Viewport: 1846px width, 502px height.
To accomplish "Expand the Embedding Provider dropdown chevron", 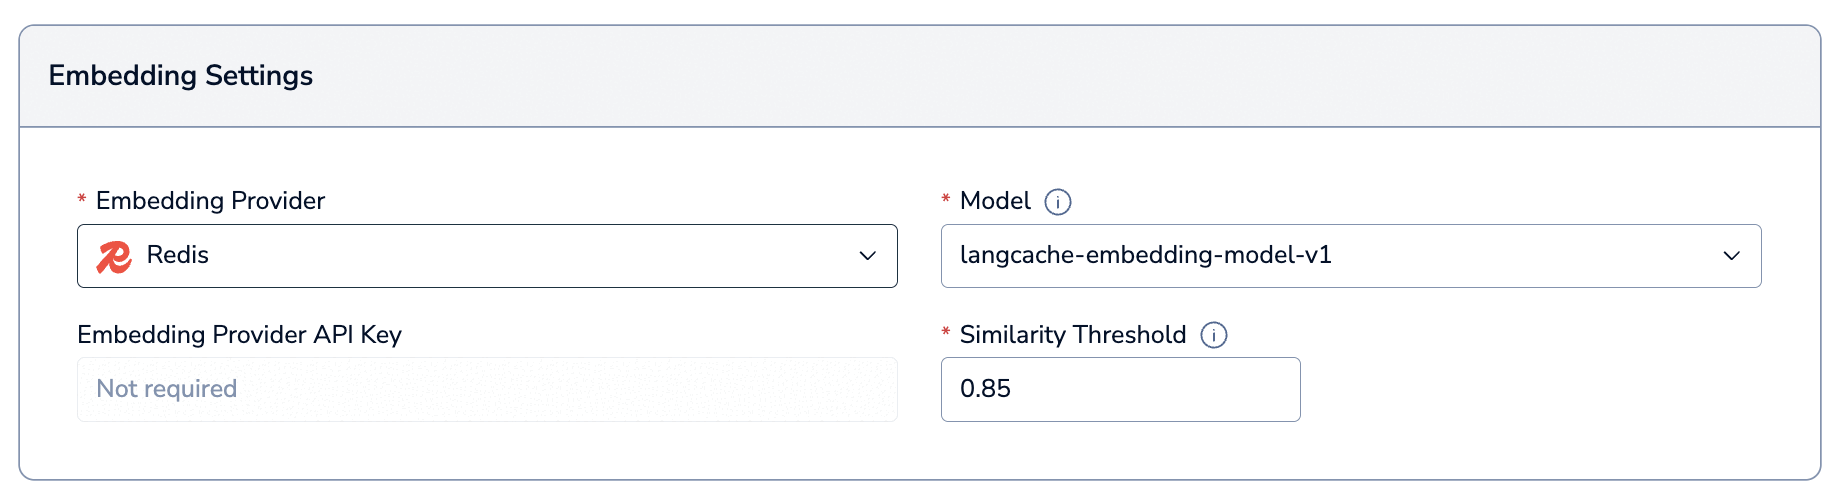I will coord(867,256).
